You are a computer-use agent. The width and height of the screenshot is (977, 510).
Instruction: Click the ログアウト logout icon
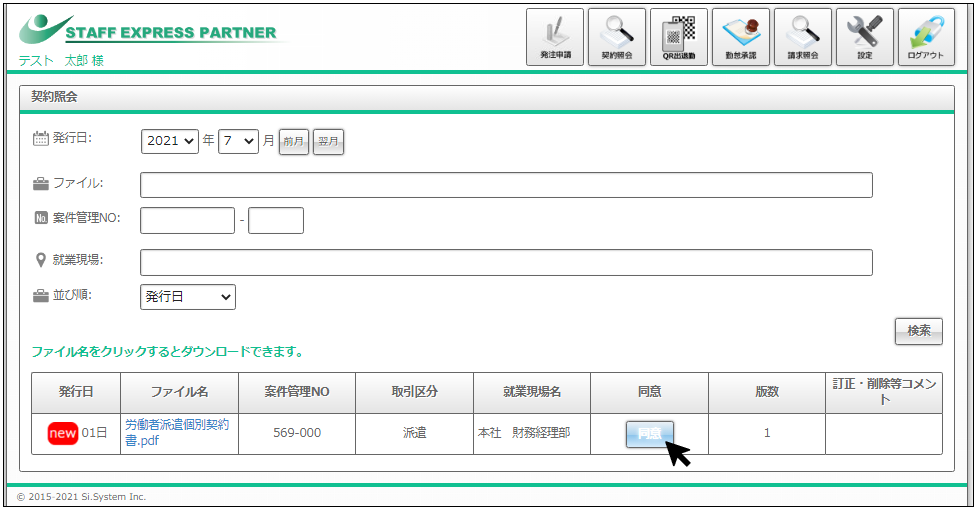coord(926,37)
